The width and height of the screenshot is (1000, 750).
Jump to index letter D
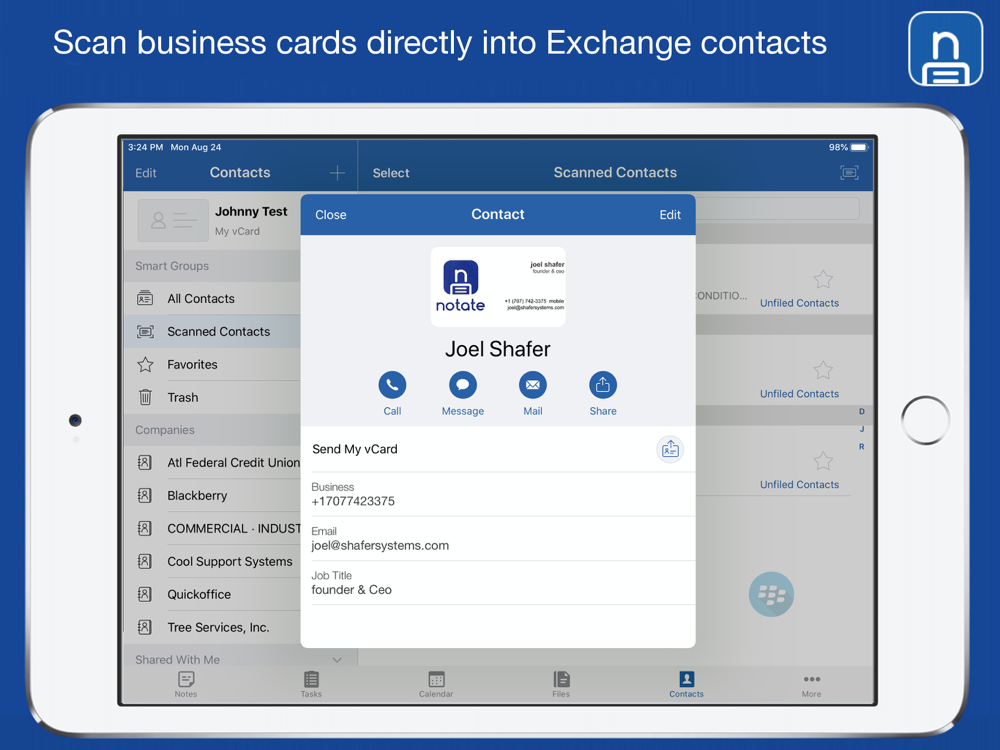coord(862,411)
